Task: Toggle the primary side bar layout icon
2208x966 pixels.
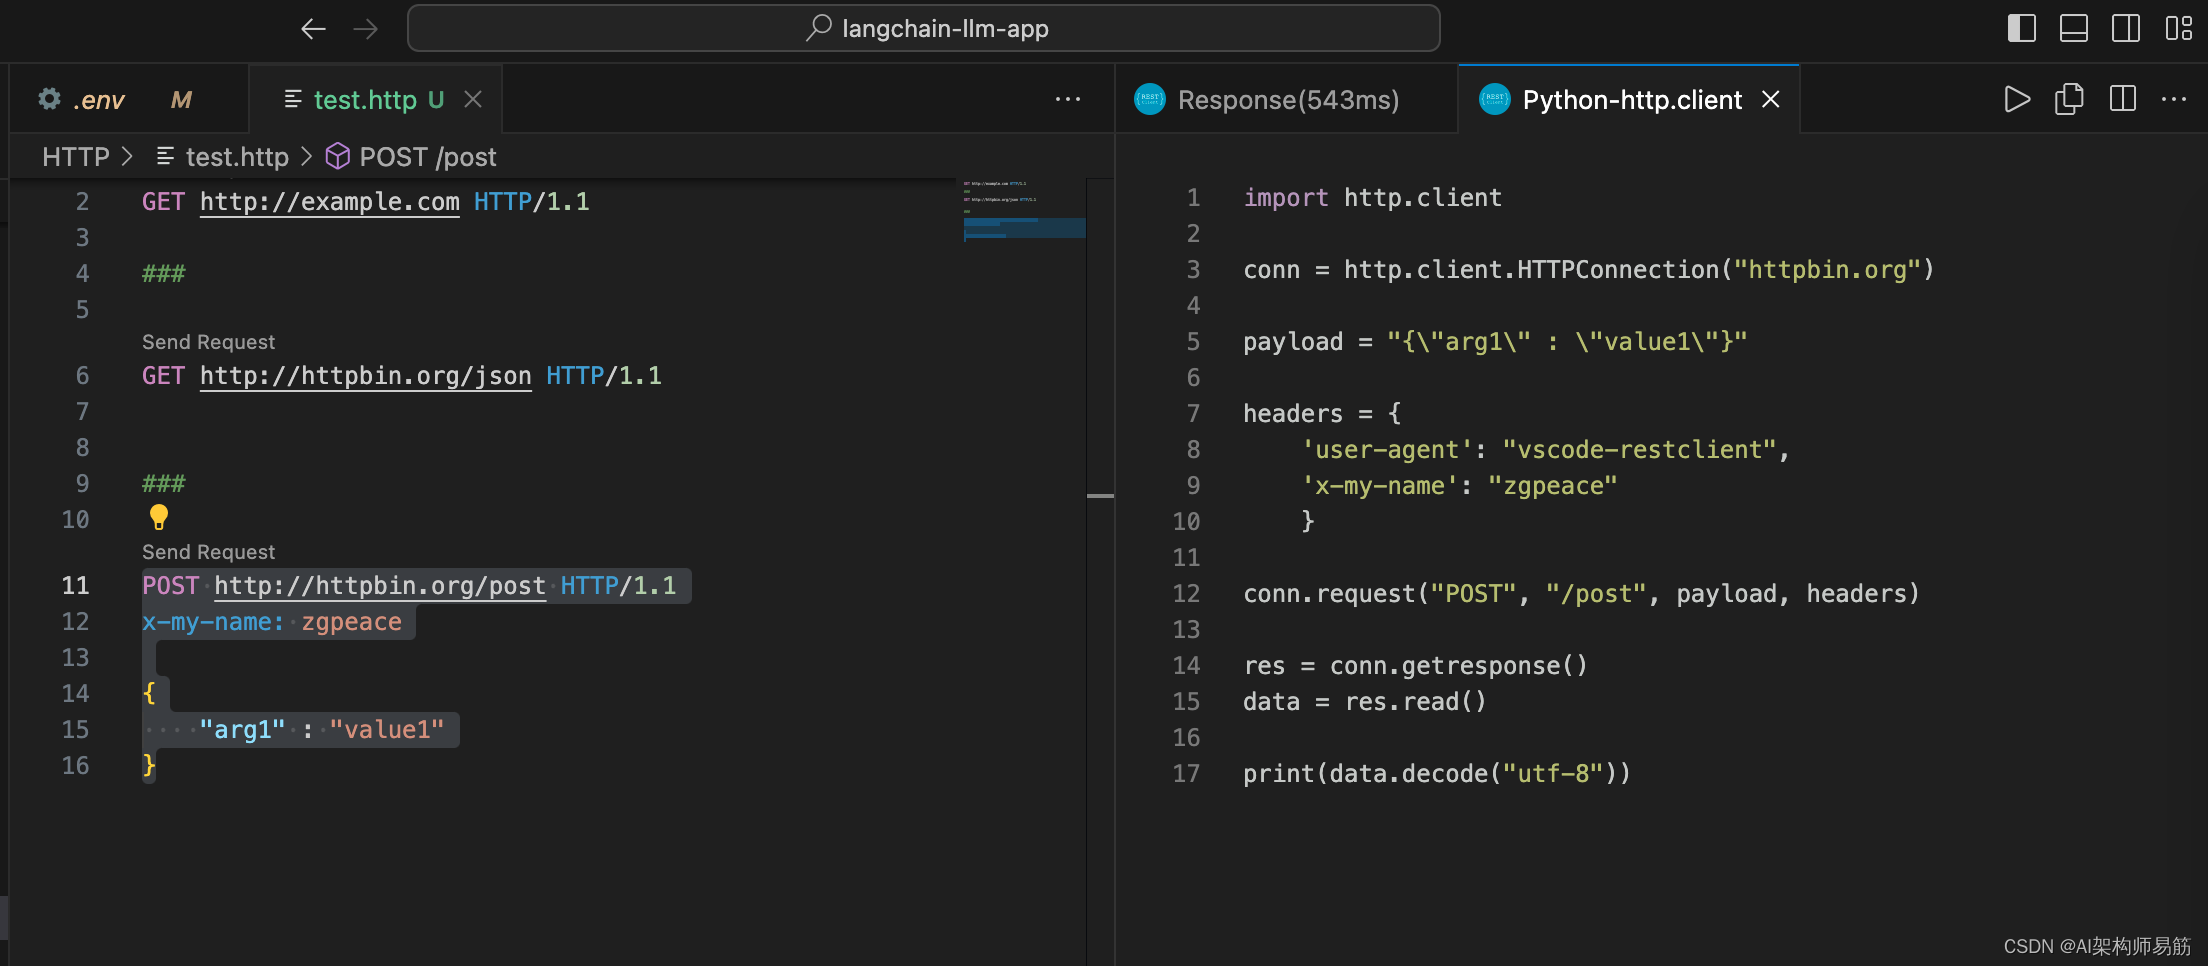Action: (x=2022, y=28)
